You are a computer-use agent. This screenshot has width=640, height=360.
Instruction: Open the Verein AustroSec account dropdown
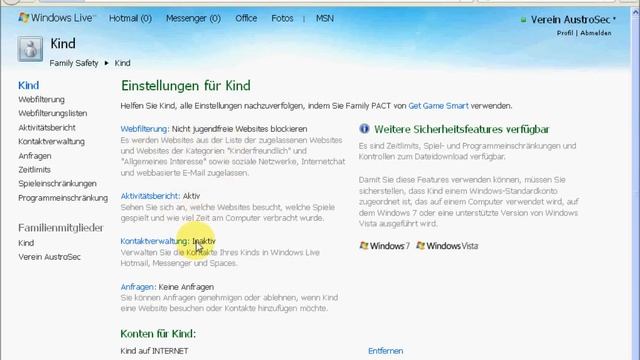[x=573, y=19]
